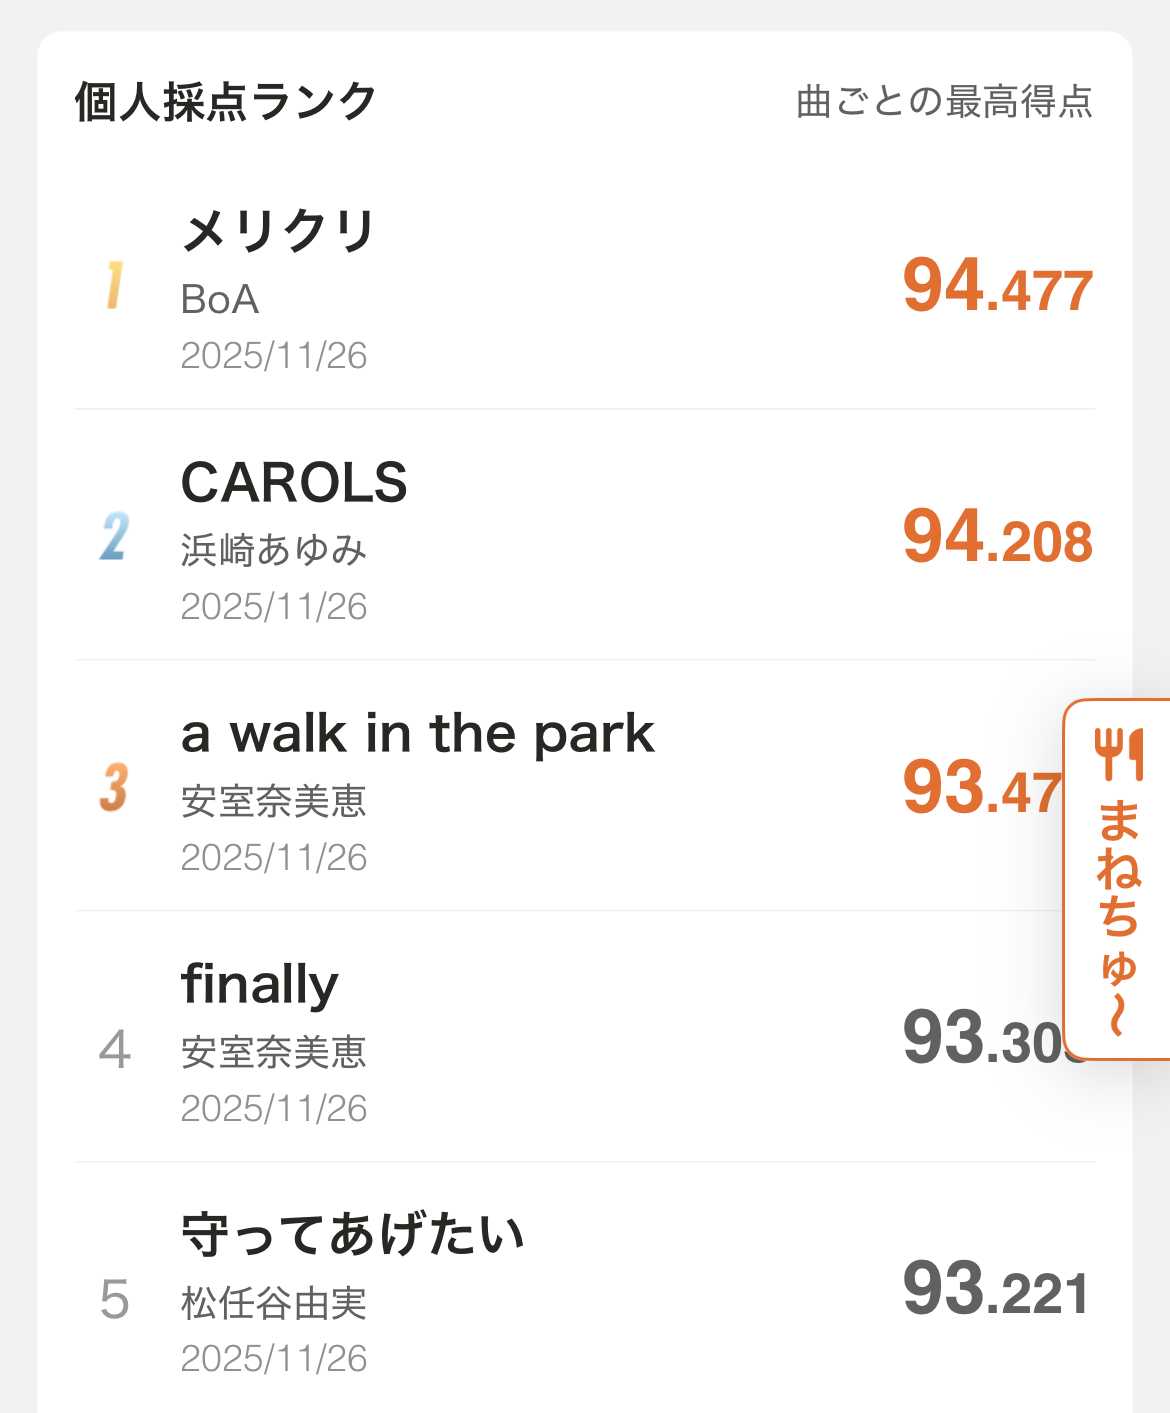1170x1413 pixels.
Task: Open the song メリクリ
Action: 278,232
